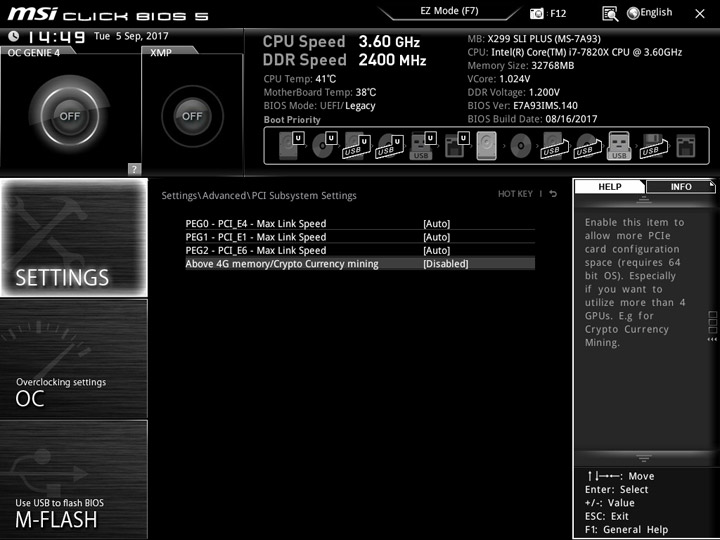This screenshot has height=540, width=720.
Task: Open the HOT KEY list
Action: tap(515, 194)
